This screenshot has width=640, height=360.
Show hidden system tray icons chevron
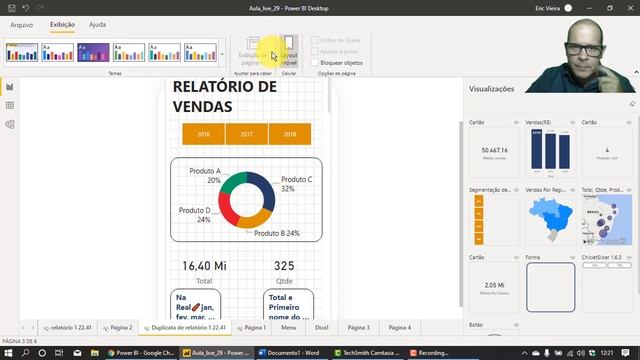point(524,353)
